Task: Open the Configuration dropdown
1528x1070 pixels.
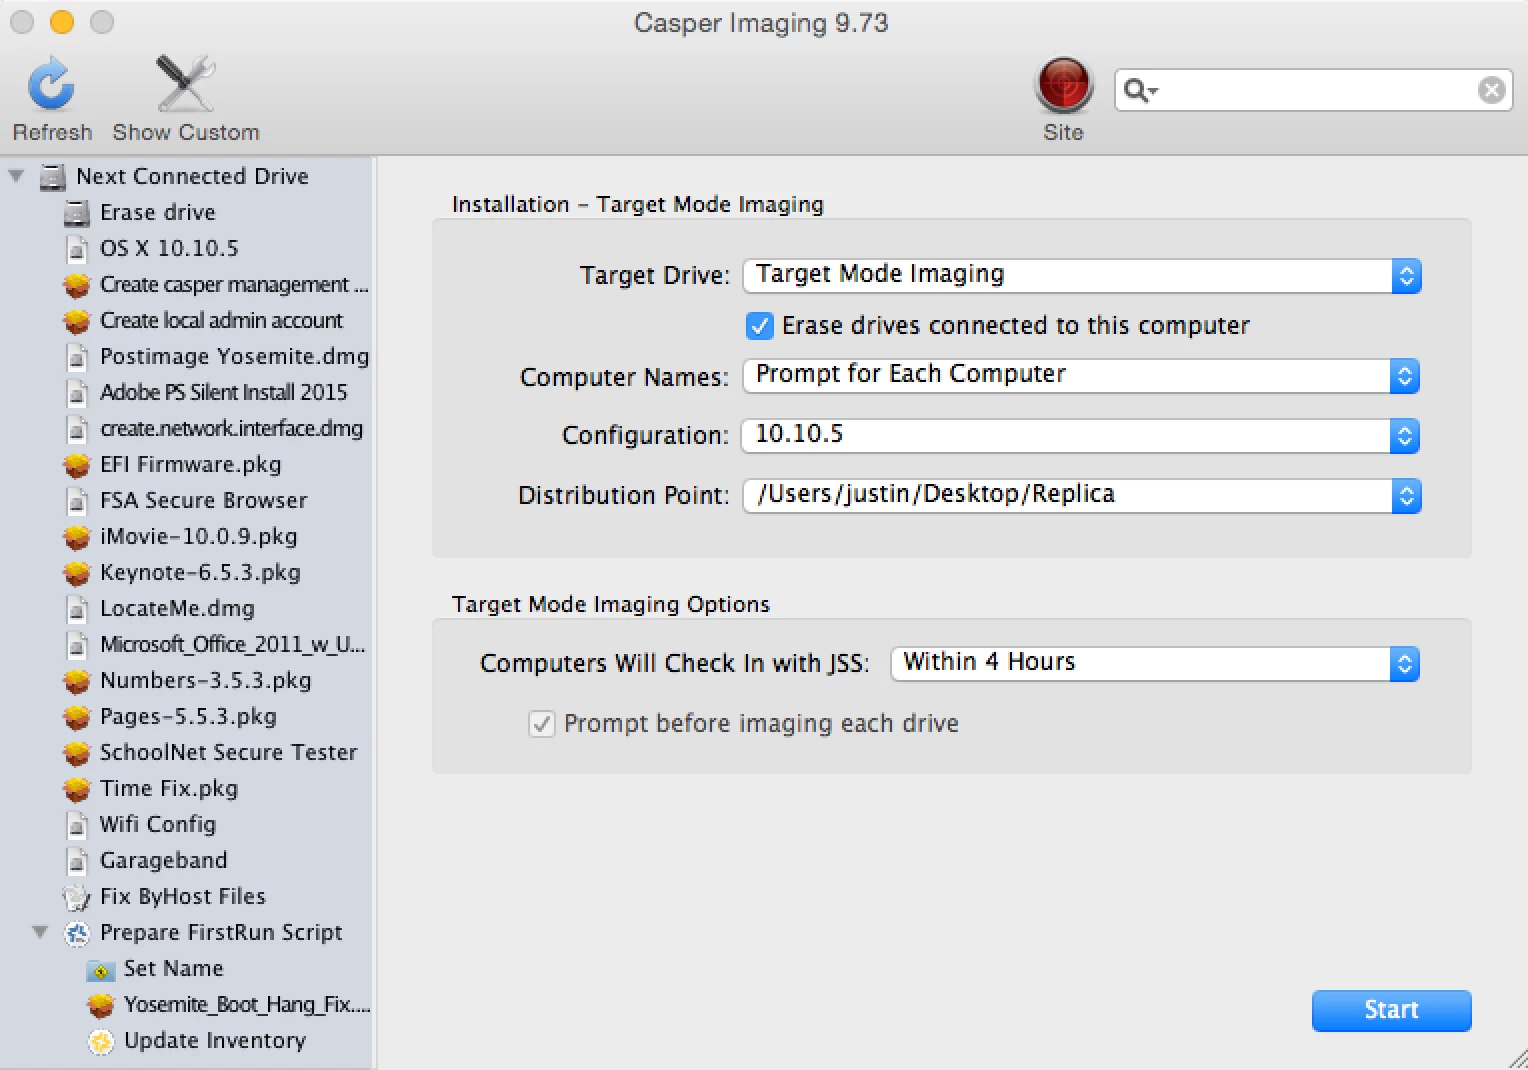Action: point(1081,435)
